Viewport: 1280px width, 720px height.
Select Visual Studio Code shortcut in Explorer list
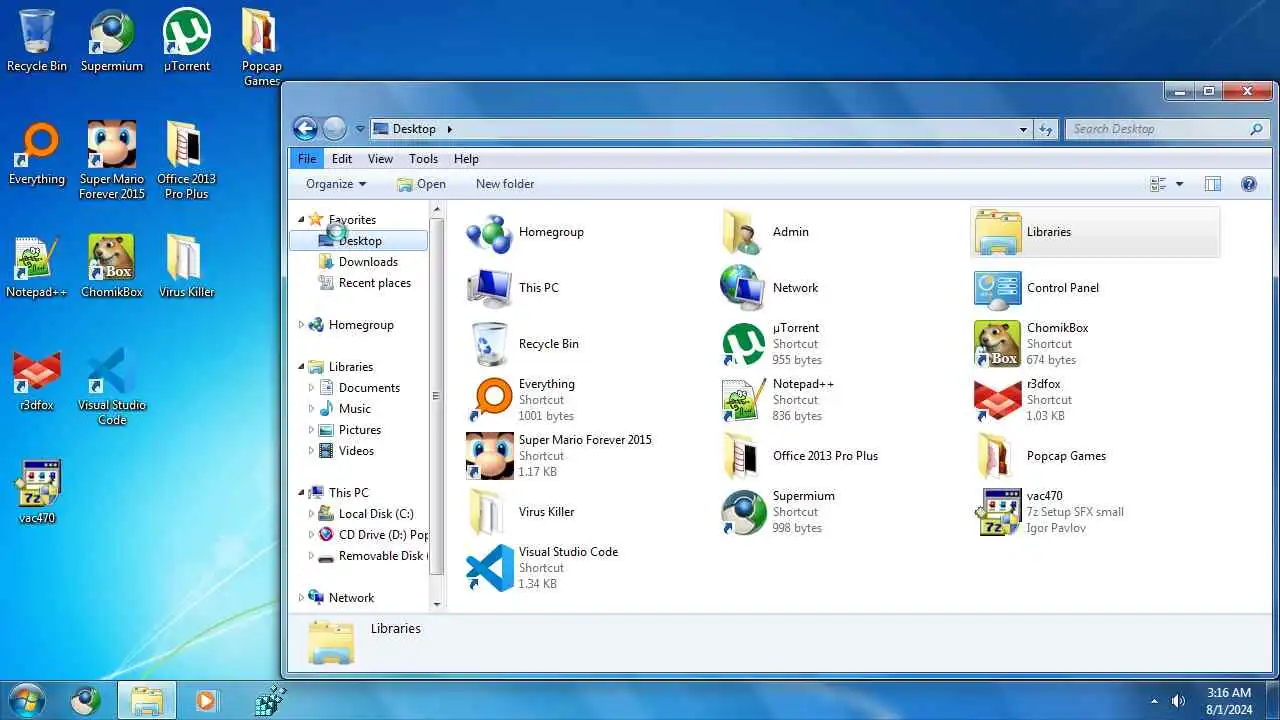[x=490, y=568]
